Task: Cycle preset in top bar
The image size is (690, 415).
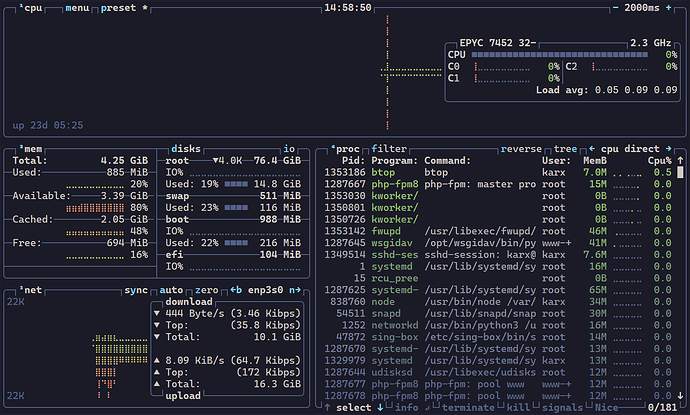Action: (x=118, y=8)
